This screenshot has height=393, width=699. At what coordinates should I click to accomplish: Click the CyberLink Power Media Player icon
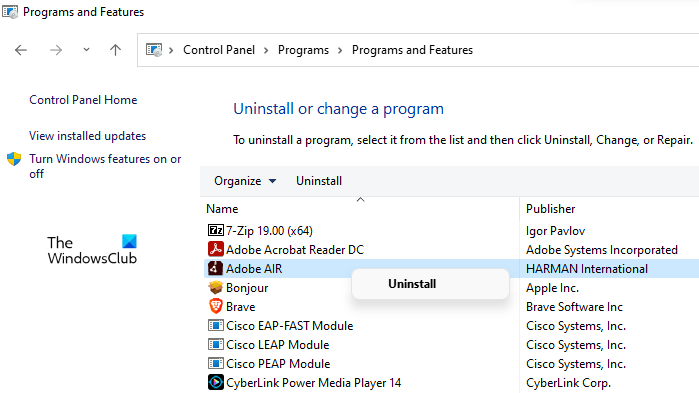point(216,382)
